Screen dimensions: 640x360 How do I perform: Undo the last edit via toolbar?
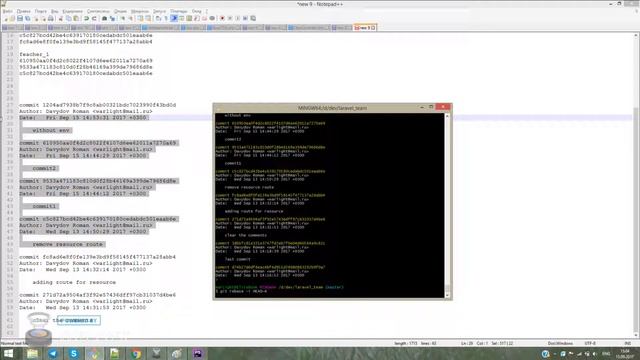(87, 18)
